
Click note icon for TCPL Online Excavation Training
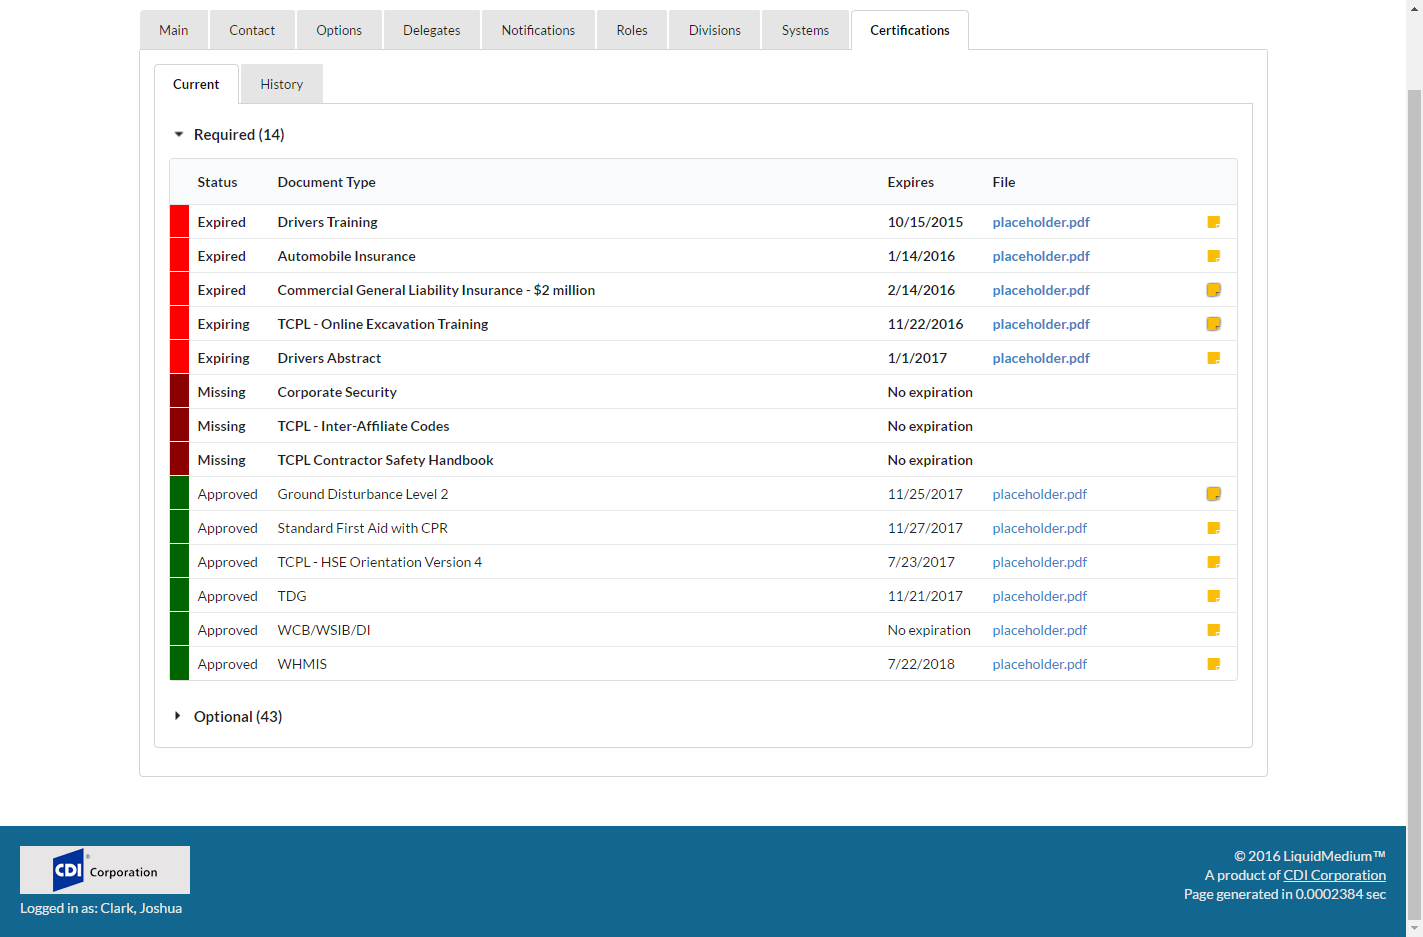(1213, 324)
